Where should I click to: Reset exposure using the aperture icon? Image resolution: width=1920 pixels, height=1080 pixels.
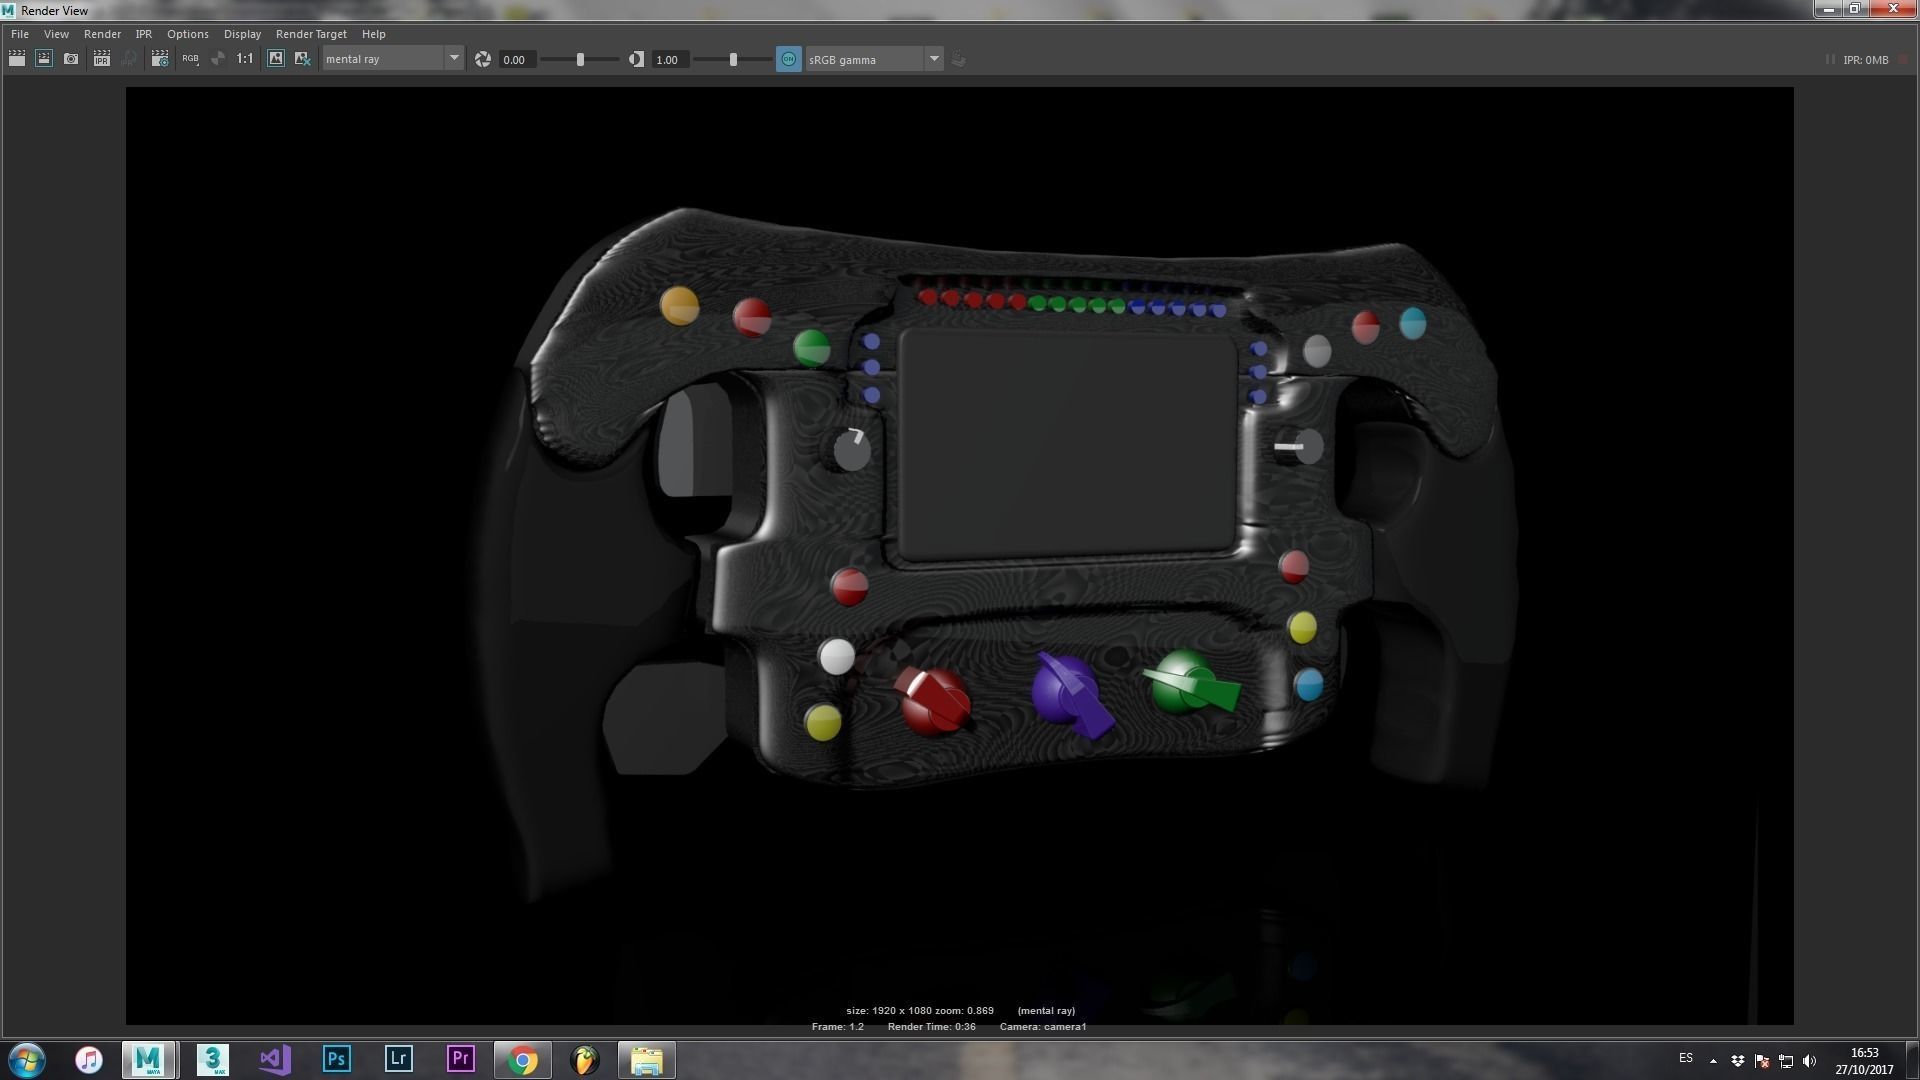[x=483, y=59]
